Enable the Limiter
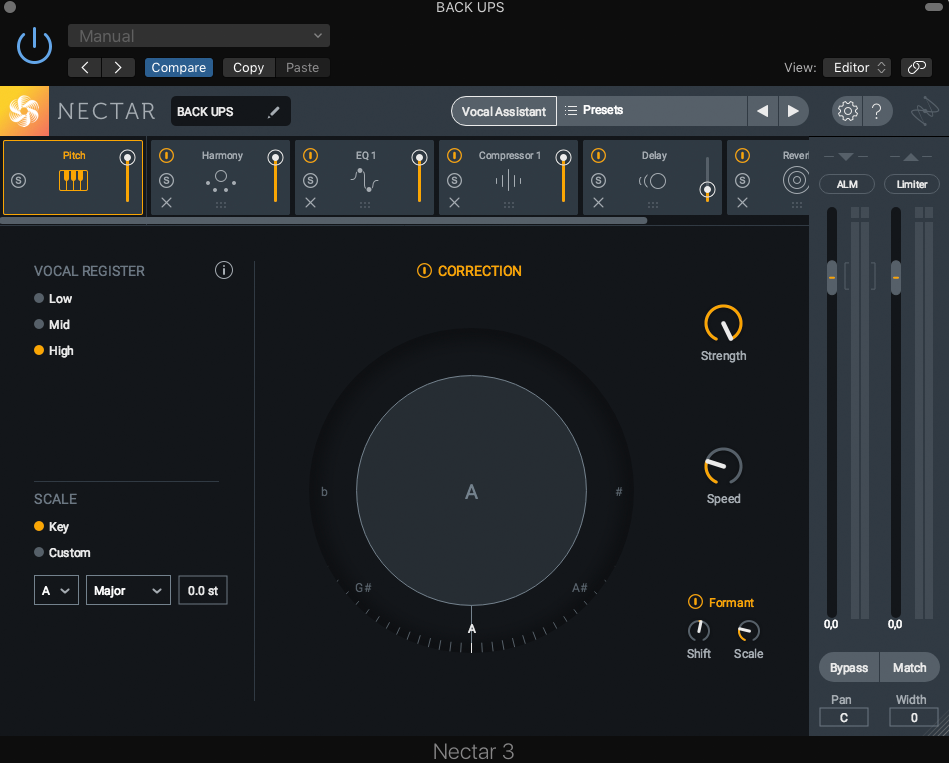The width and height of the screenshot is (950, 763). (912, 184)
